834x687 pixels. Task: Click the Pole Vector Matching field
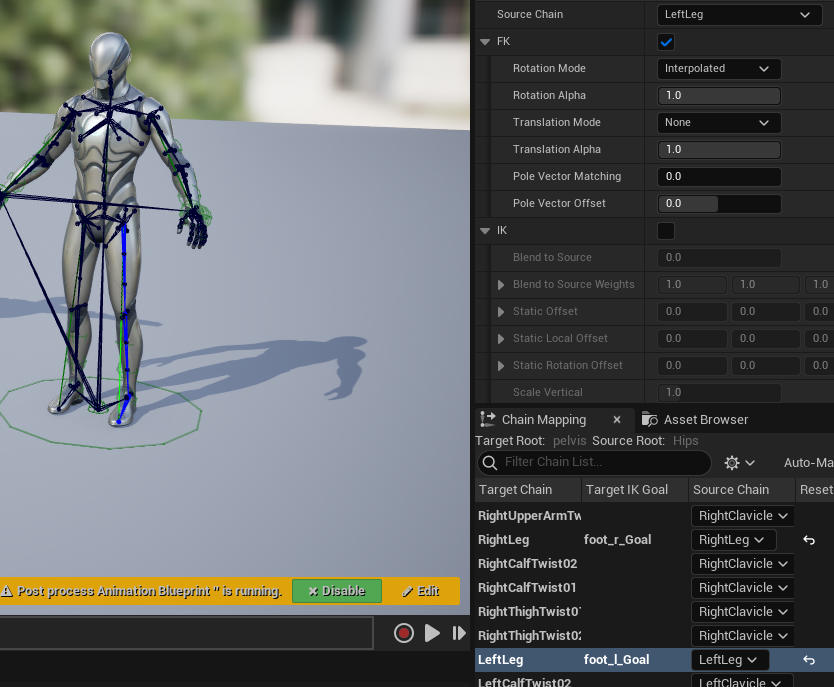[719, 177]
